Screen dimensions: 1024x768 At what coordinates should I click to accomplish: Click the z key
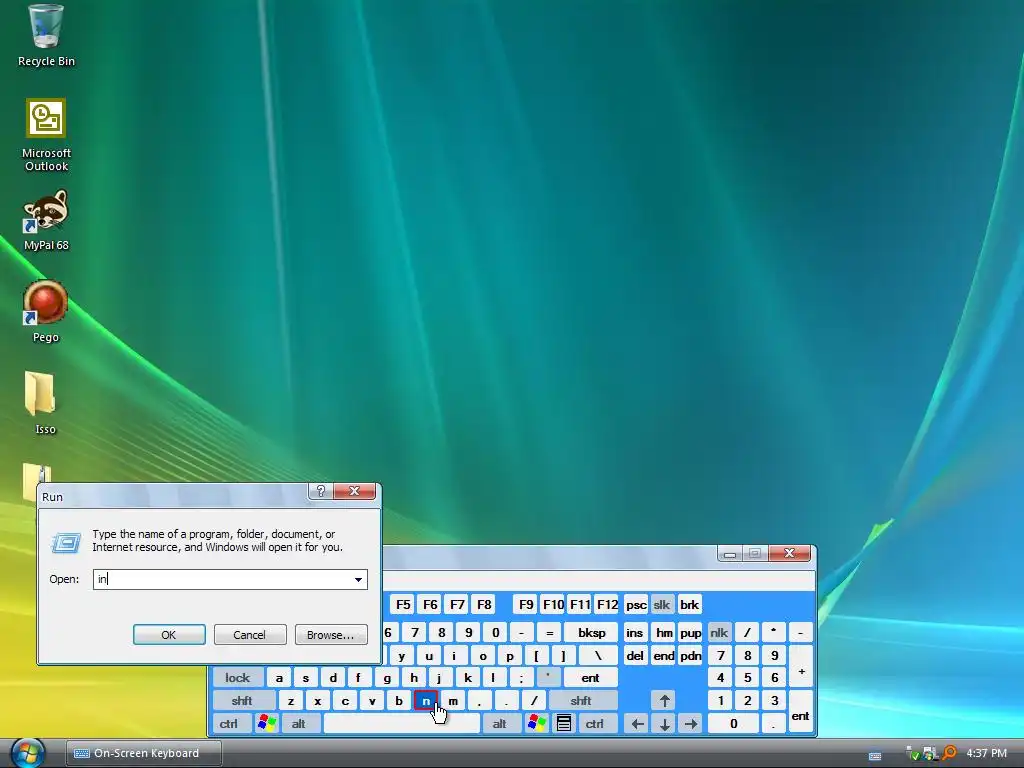(291, 701)
